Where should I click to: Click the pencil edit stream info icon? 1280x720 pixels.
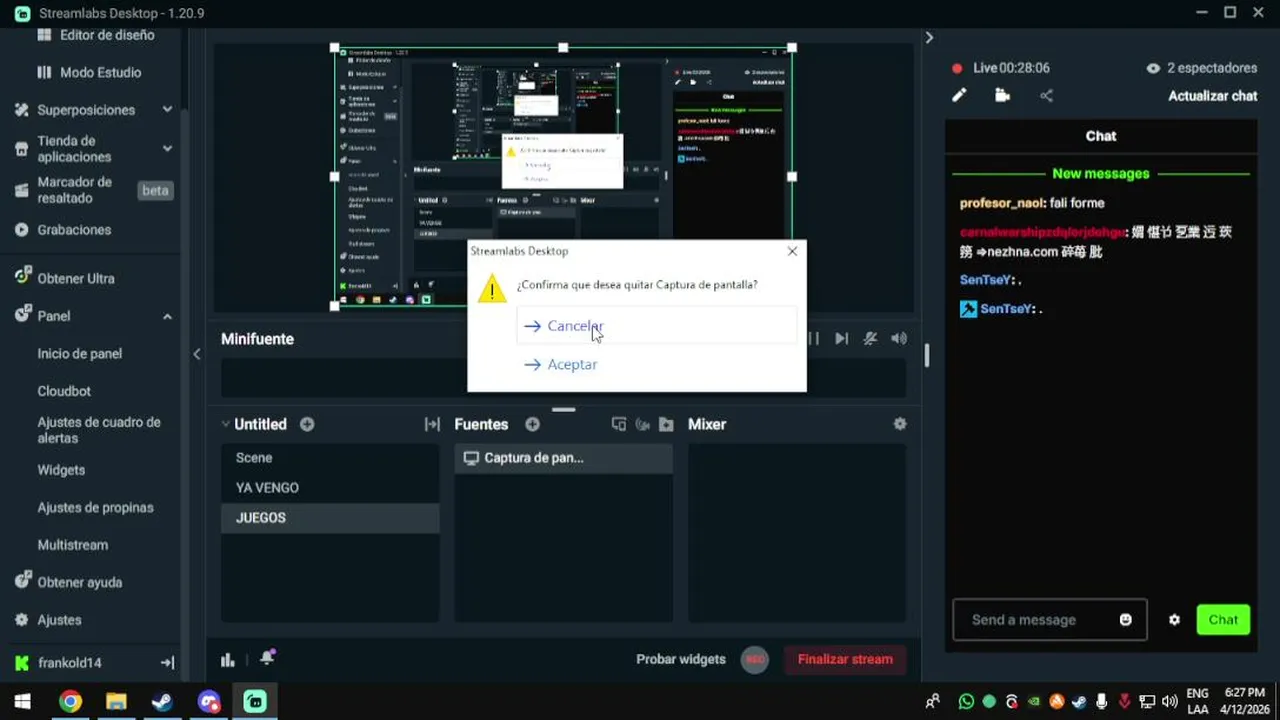(959, 96)
